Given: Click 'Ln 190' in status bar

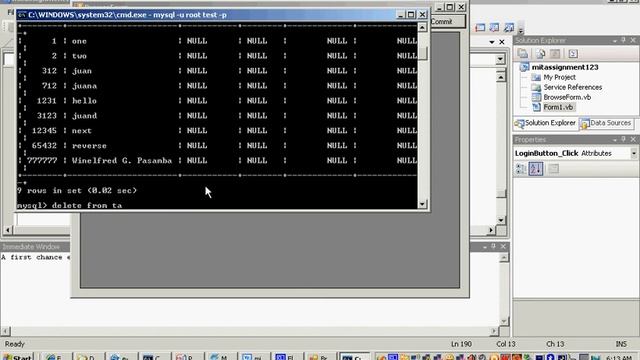Looking at the screenshot, I should [461, 344].
